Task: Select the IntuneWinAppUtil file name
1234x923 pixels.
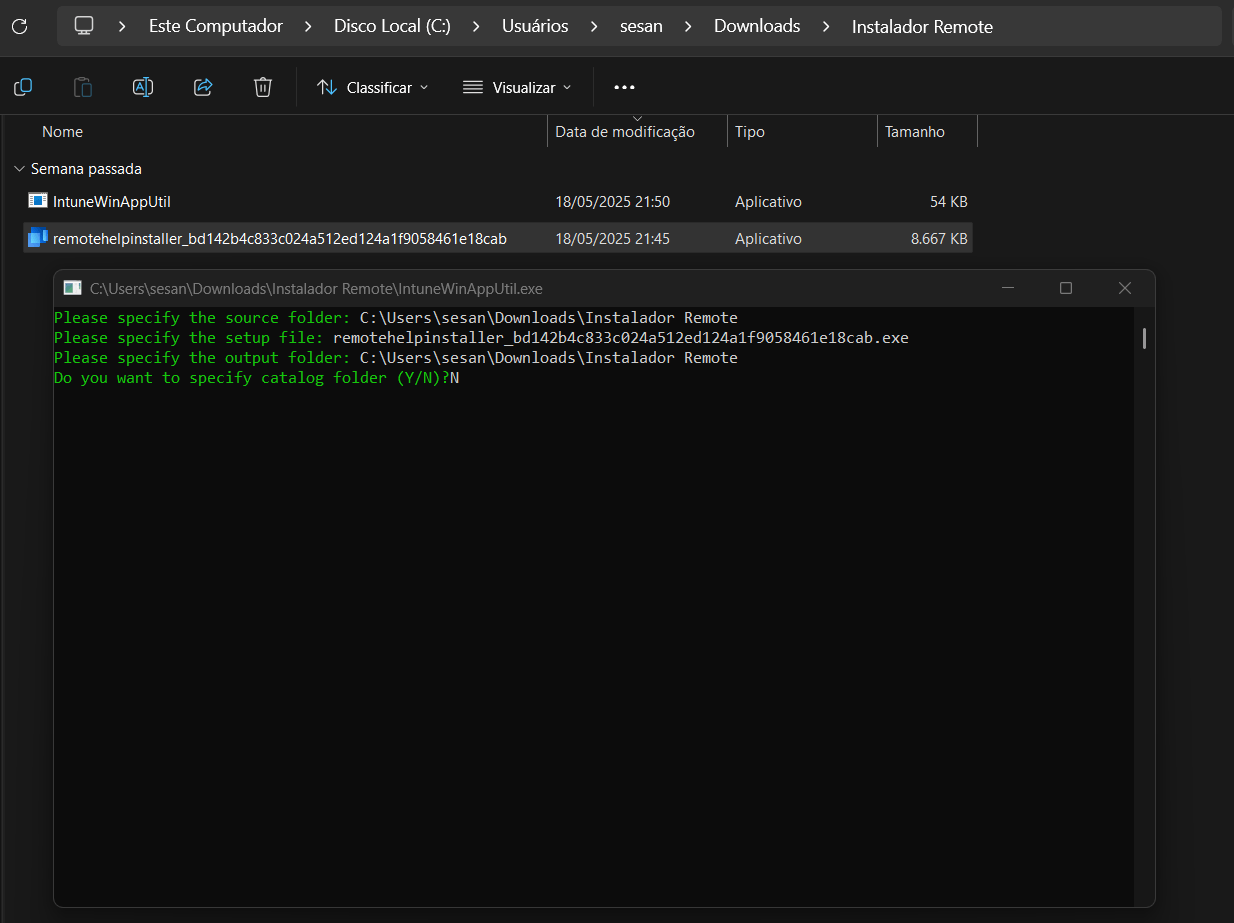Action: coord(112,202)
